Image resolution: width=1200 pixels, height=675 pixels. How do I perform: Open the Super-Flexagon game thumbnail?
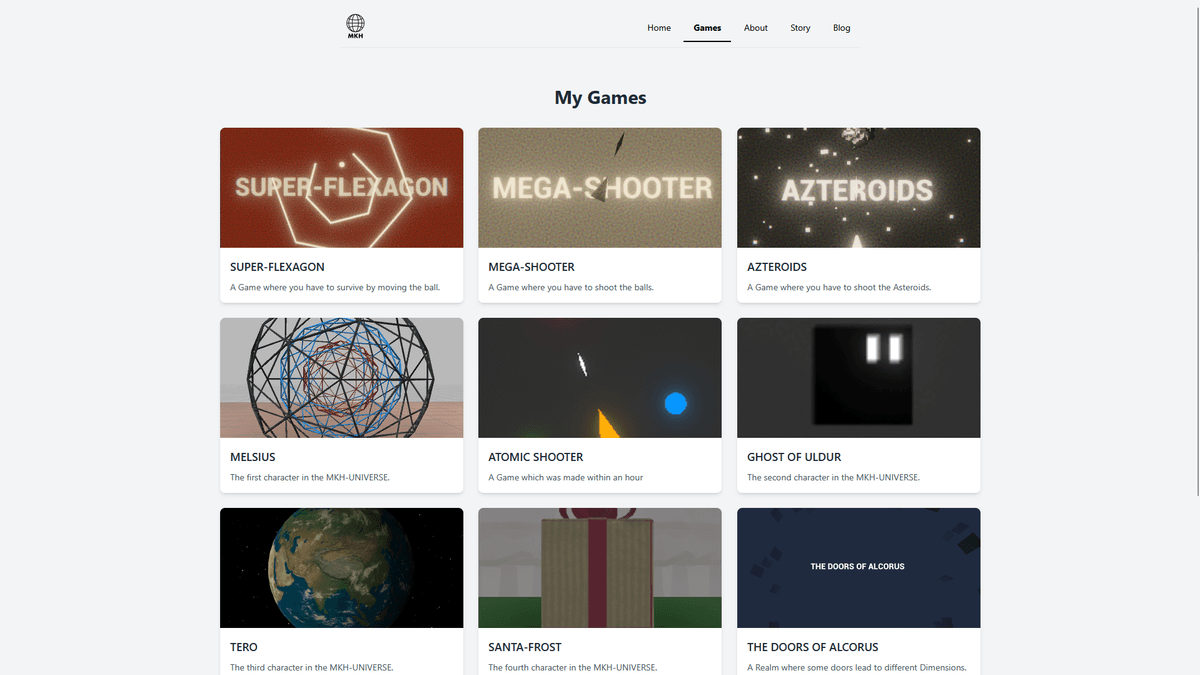341,188
